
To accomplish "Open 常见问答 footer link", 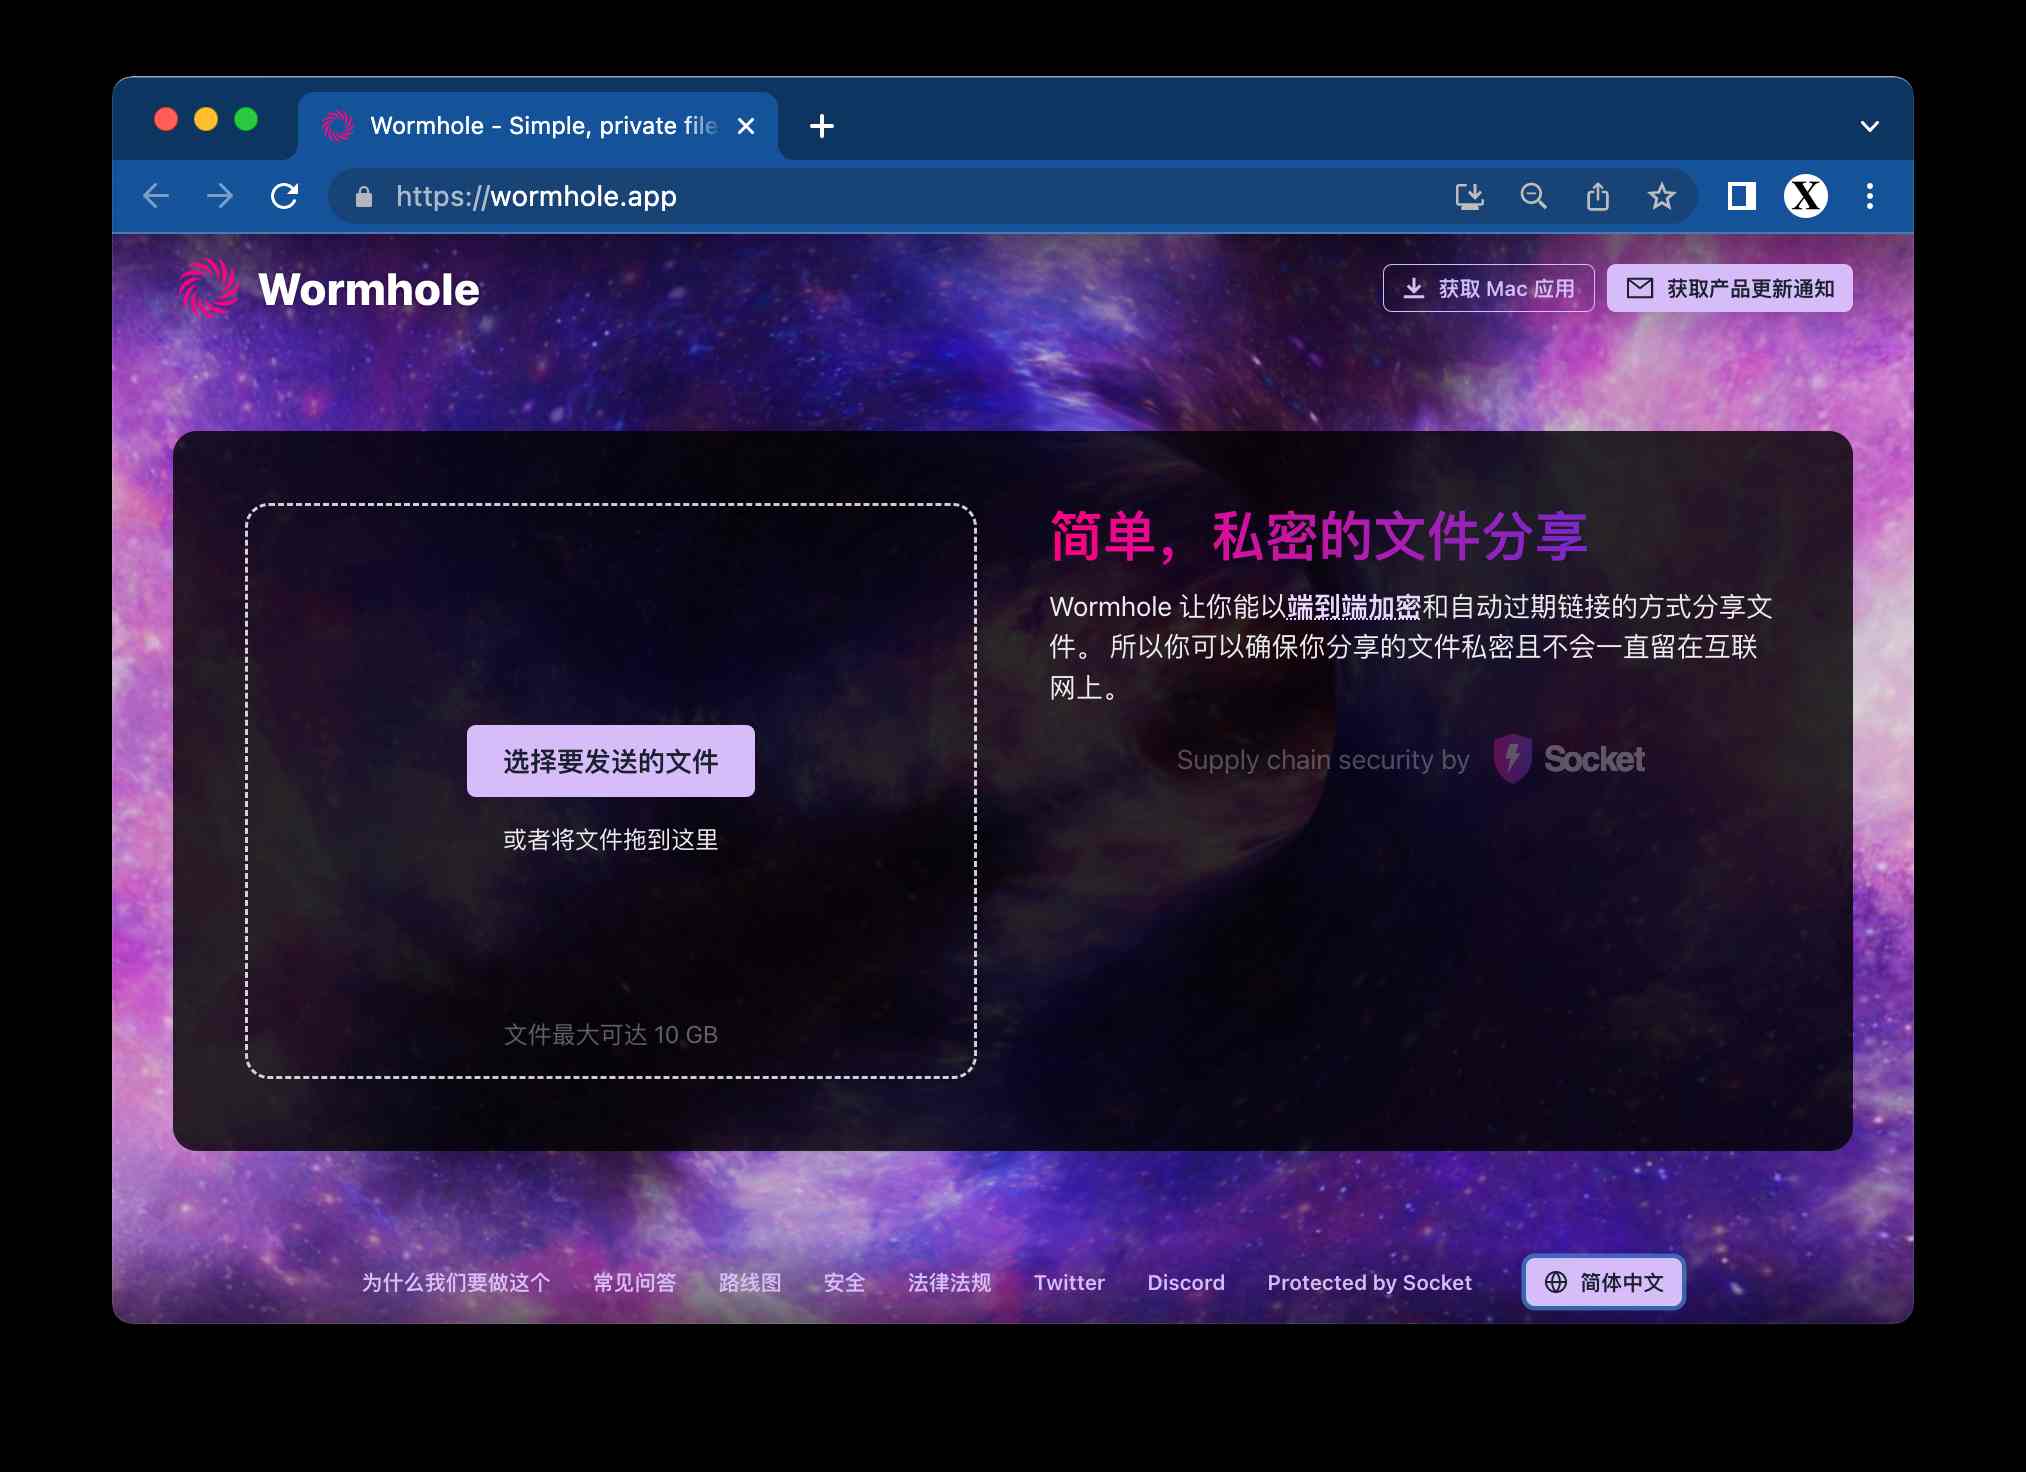I will 634,1282.
